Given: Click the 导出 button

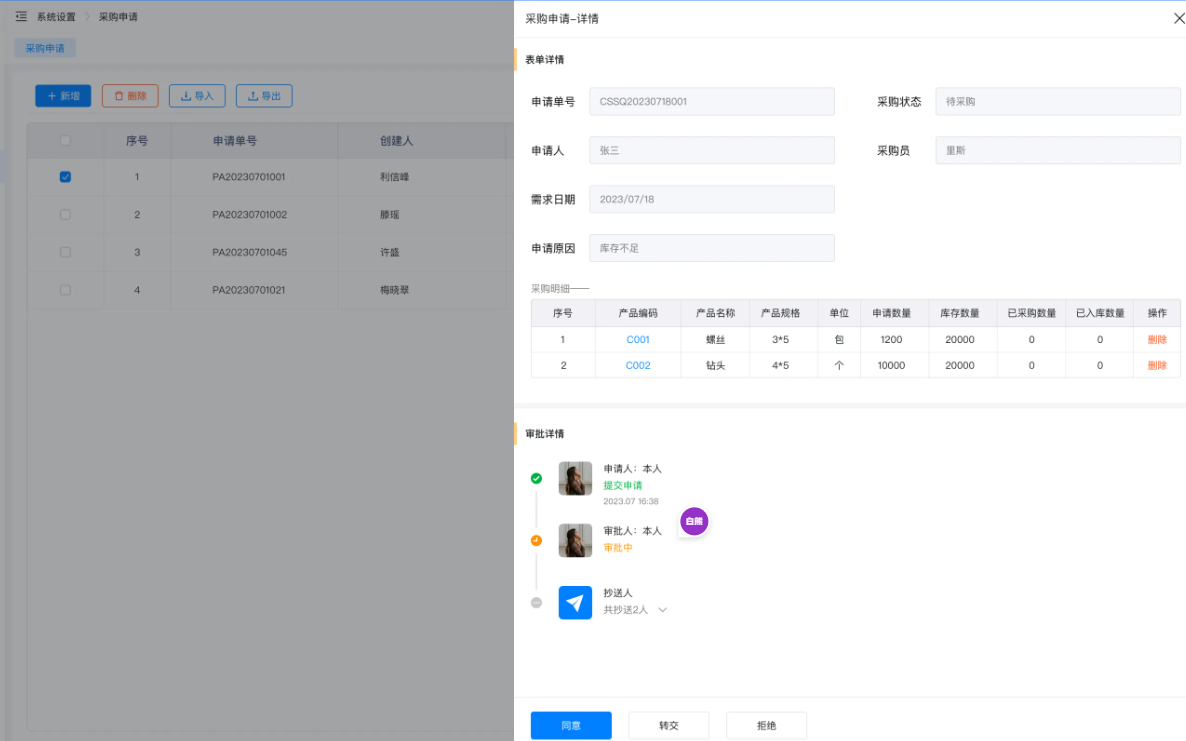Looking at the screenshot, I should (264, 96).
